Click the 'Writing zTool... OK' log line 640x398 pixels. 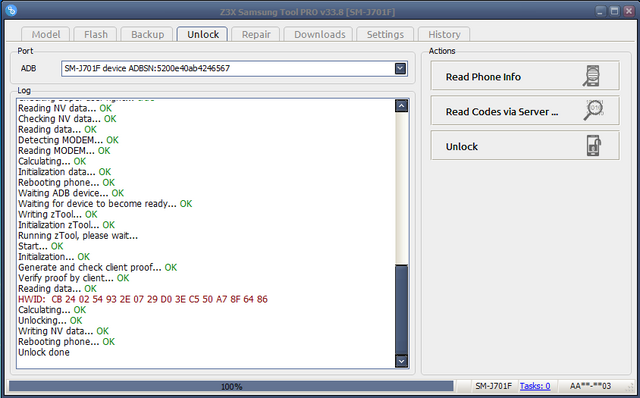tap(58, 214)
